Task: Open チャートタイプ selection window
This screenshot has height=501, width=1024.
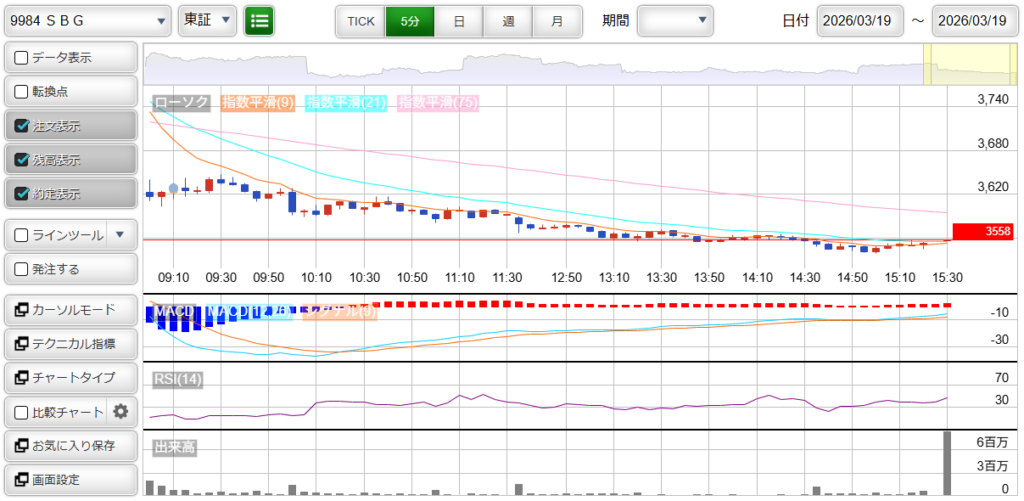Action: (70, 378)
